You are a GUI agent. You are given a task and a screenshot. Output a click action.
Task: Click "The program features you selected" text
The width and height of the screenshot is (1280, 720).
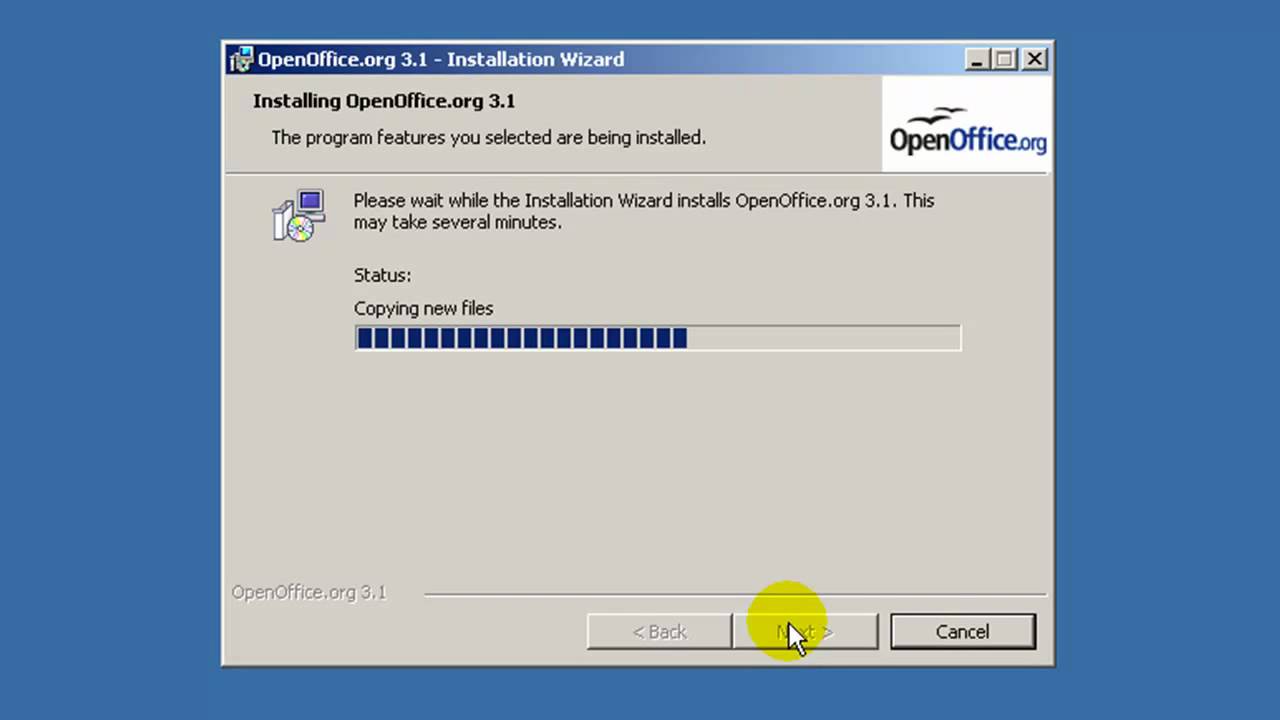(x=489, y=138)
